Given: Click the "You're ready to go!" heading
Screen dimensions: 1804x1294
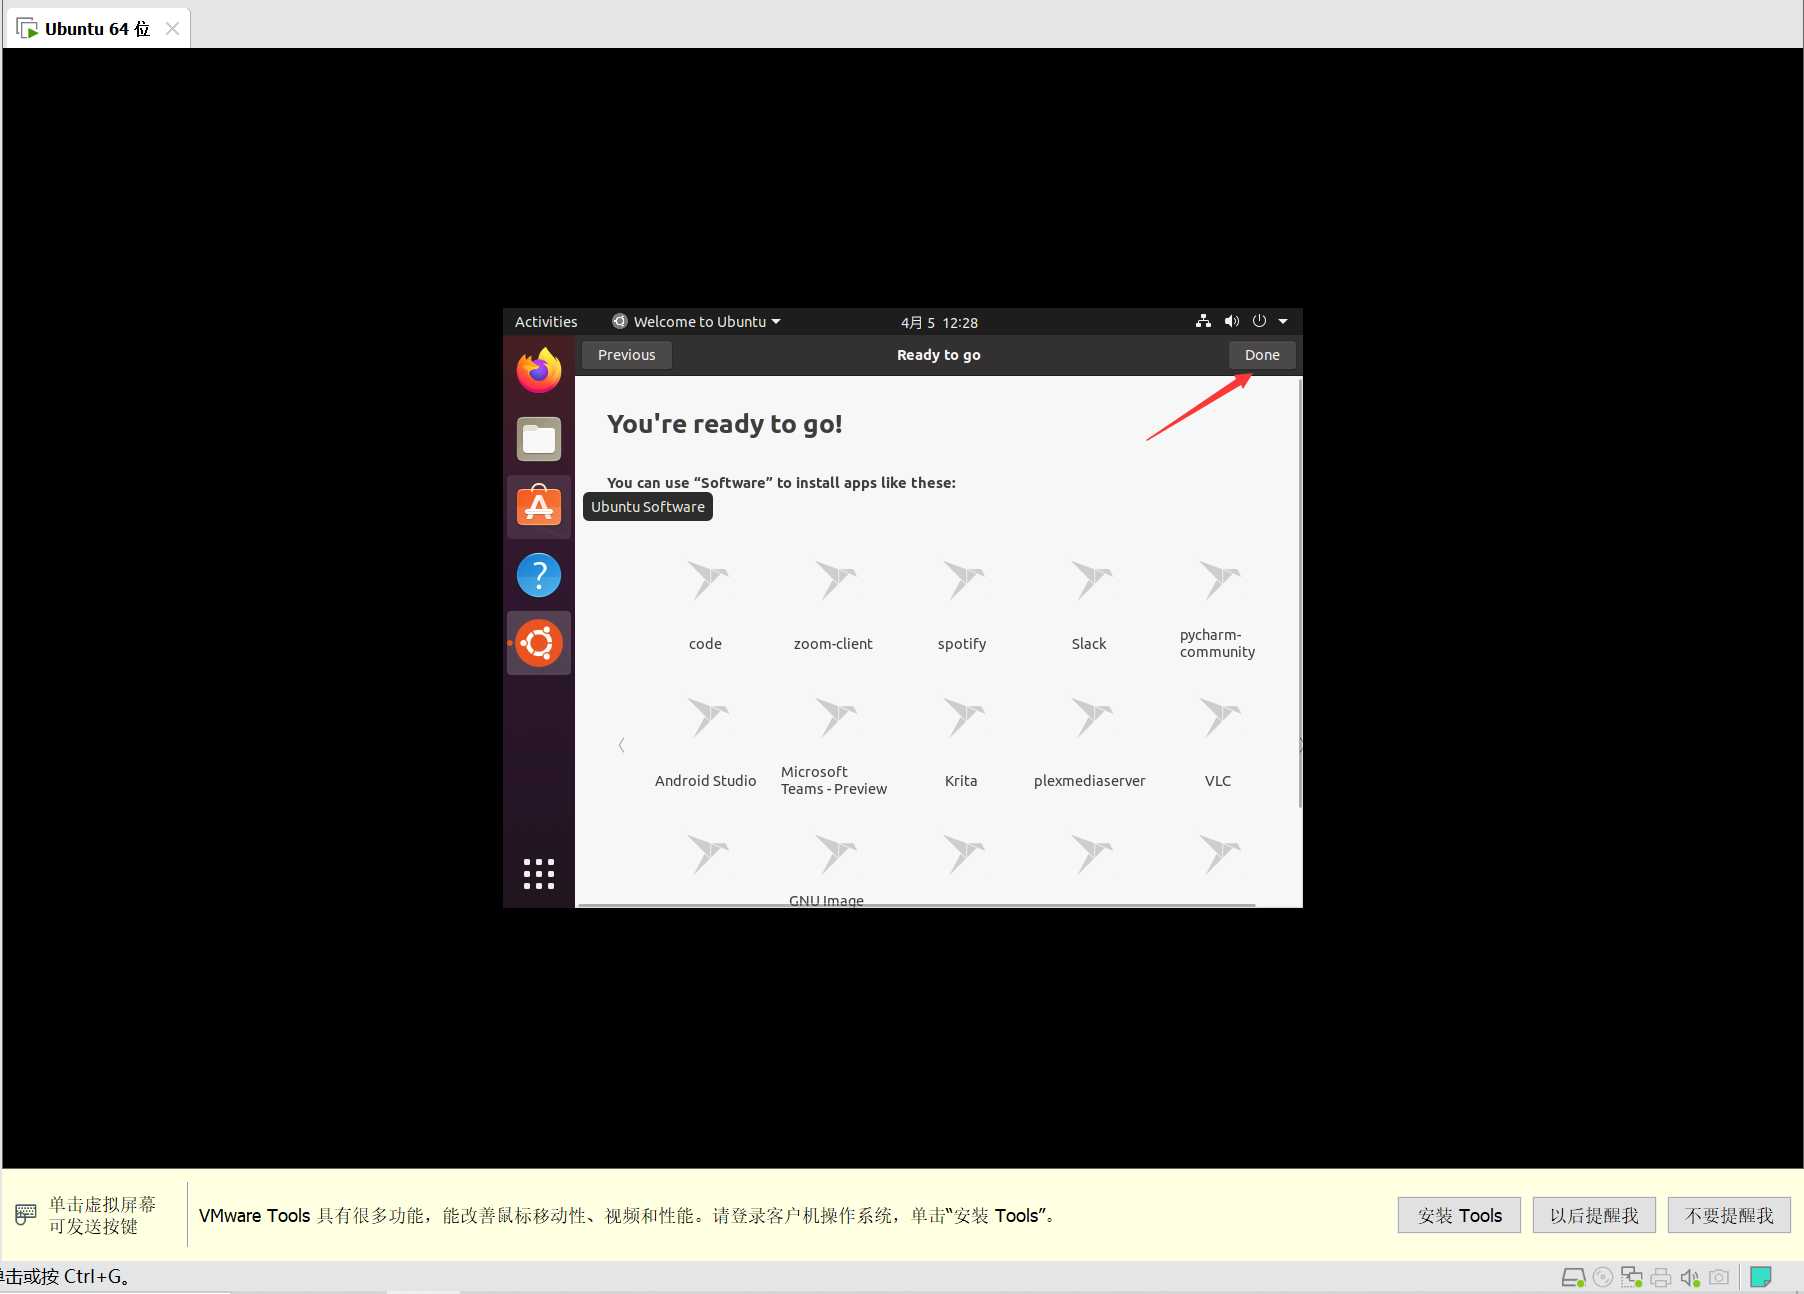Looking at the screenshot, I should pyautogui.click(x=725, y=424).
